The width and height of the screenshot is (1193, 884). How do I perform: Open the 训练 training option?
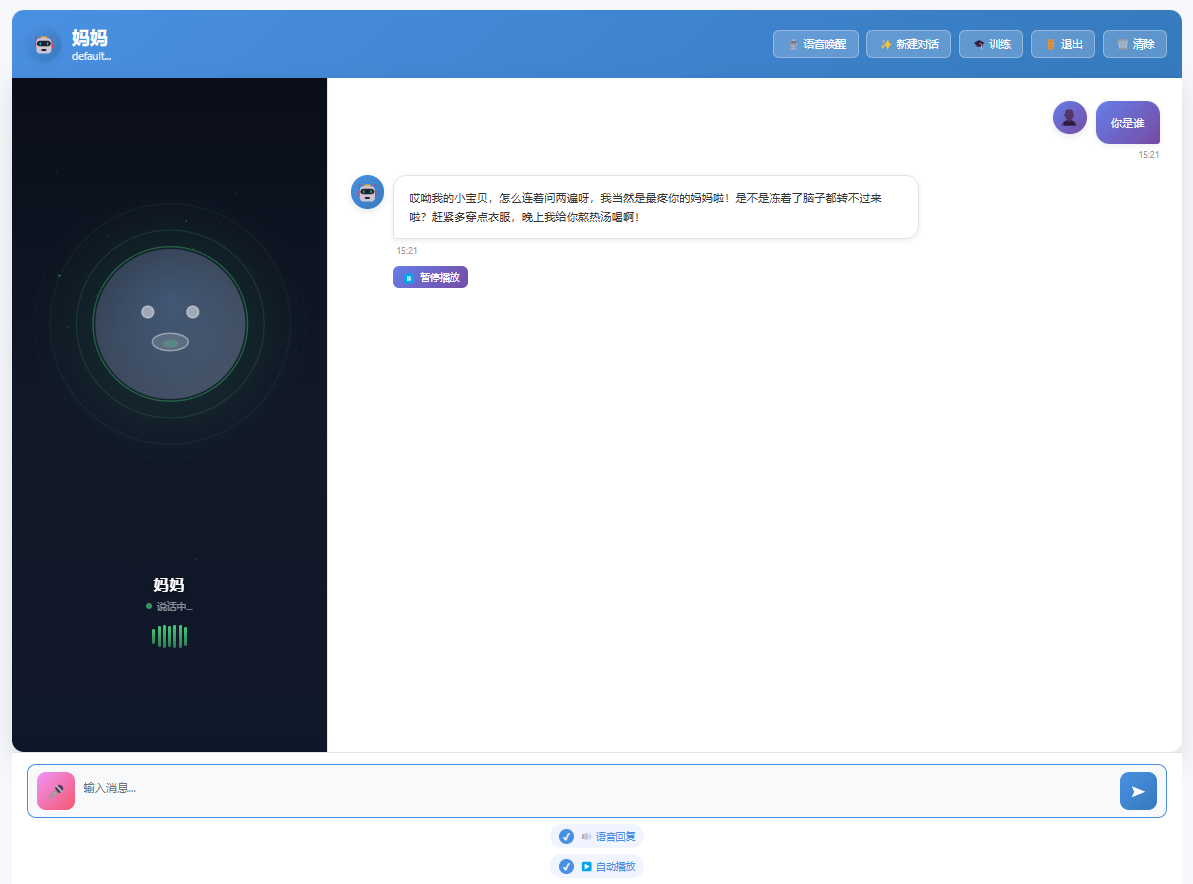[x=990, y=44]
